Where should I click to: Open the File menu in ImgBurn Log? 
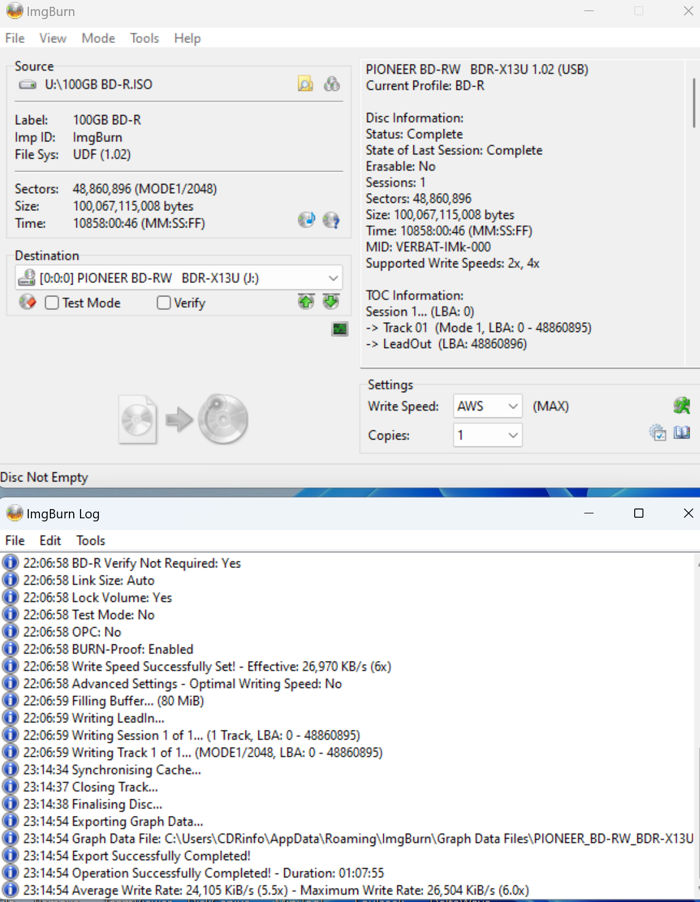point(15,540)
